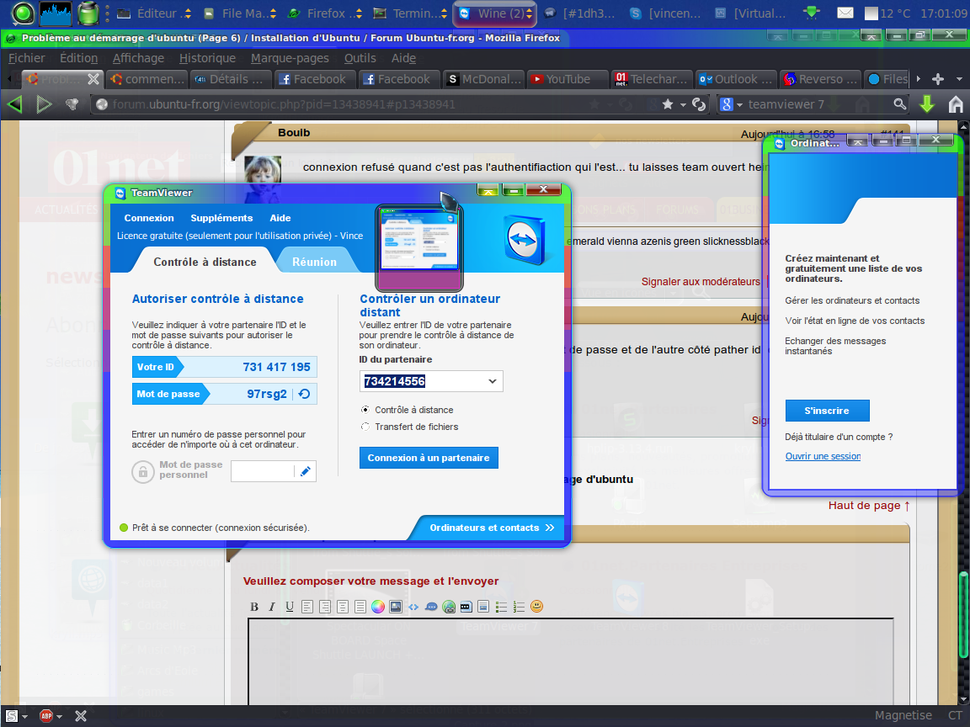Image resolution: width=970 pixels, height=727 pixels.
Task: List all Firefox tabs with the tab-bar arrow
Action: 959,79
